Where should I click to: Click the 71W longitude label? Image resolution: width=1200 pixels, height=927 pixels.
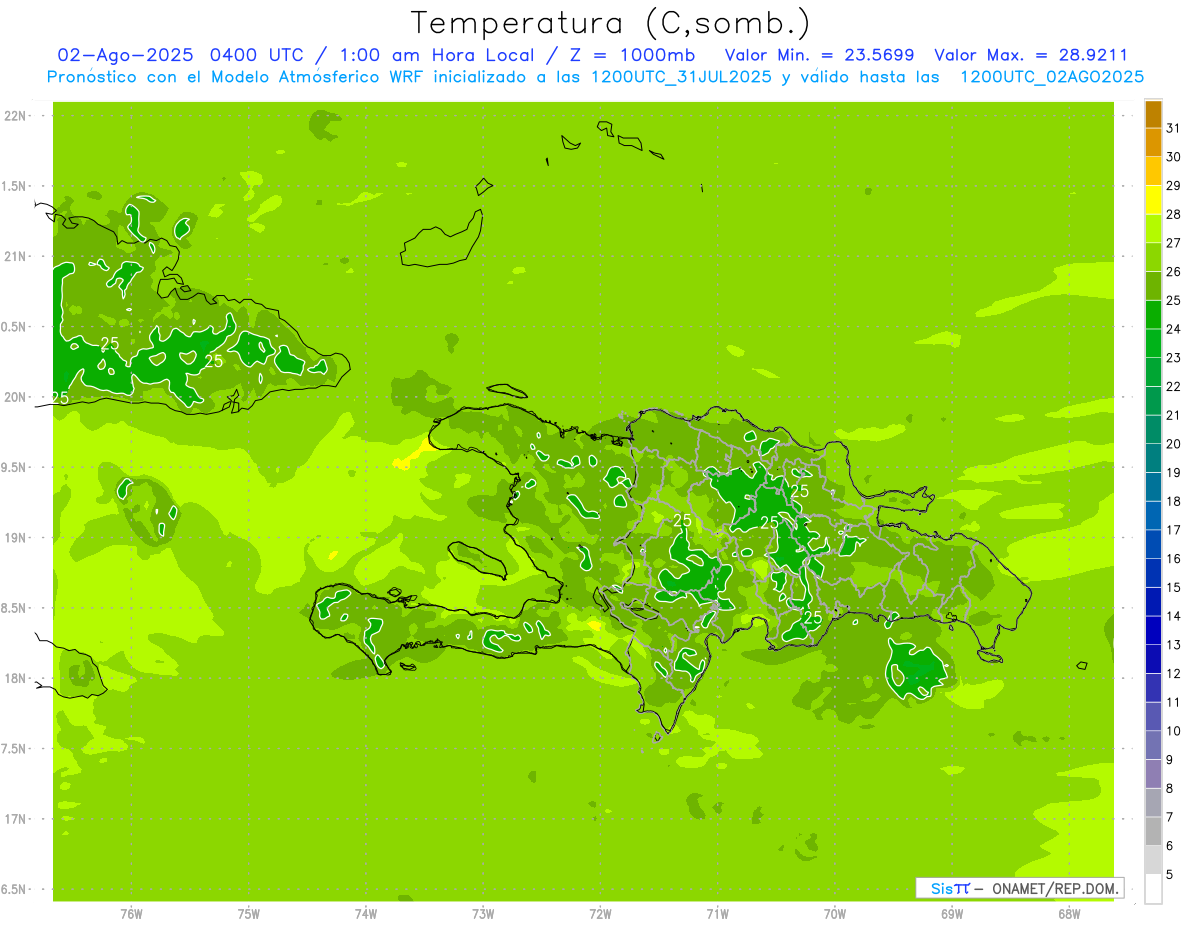(717, 913)
